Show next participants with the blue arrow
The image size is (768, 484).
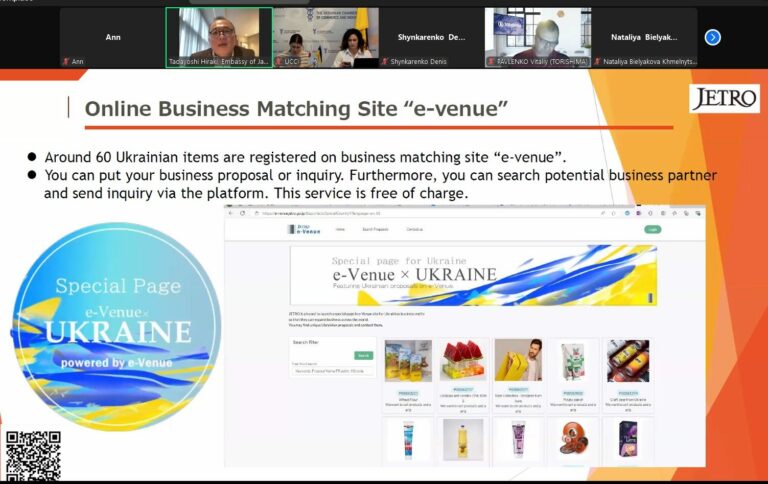coord(712,37)
